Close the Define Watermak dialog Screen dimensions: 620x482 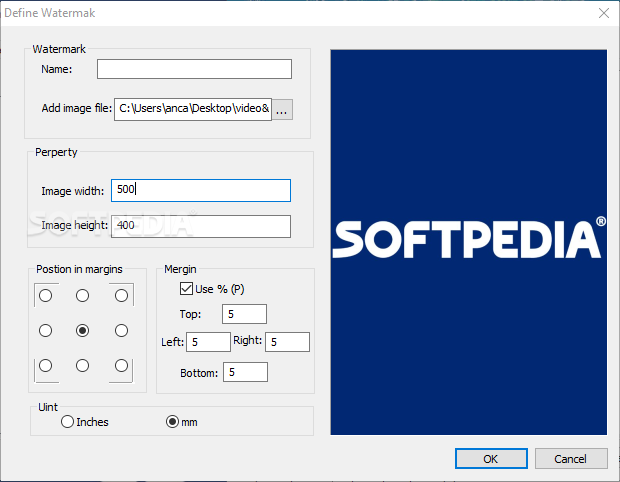point(604,13)
